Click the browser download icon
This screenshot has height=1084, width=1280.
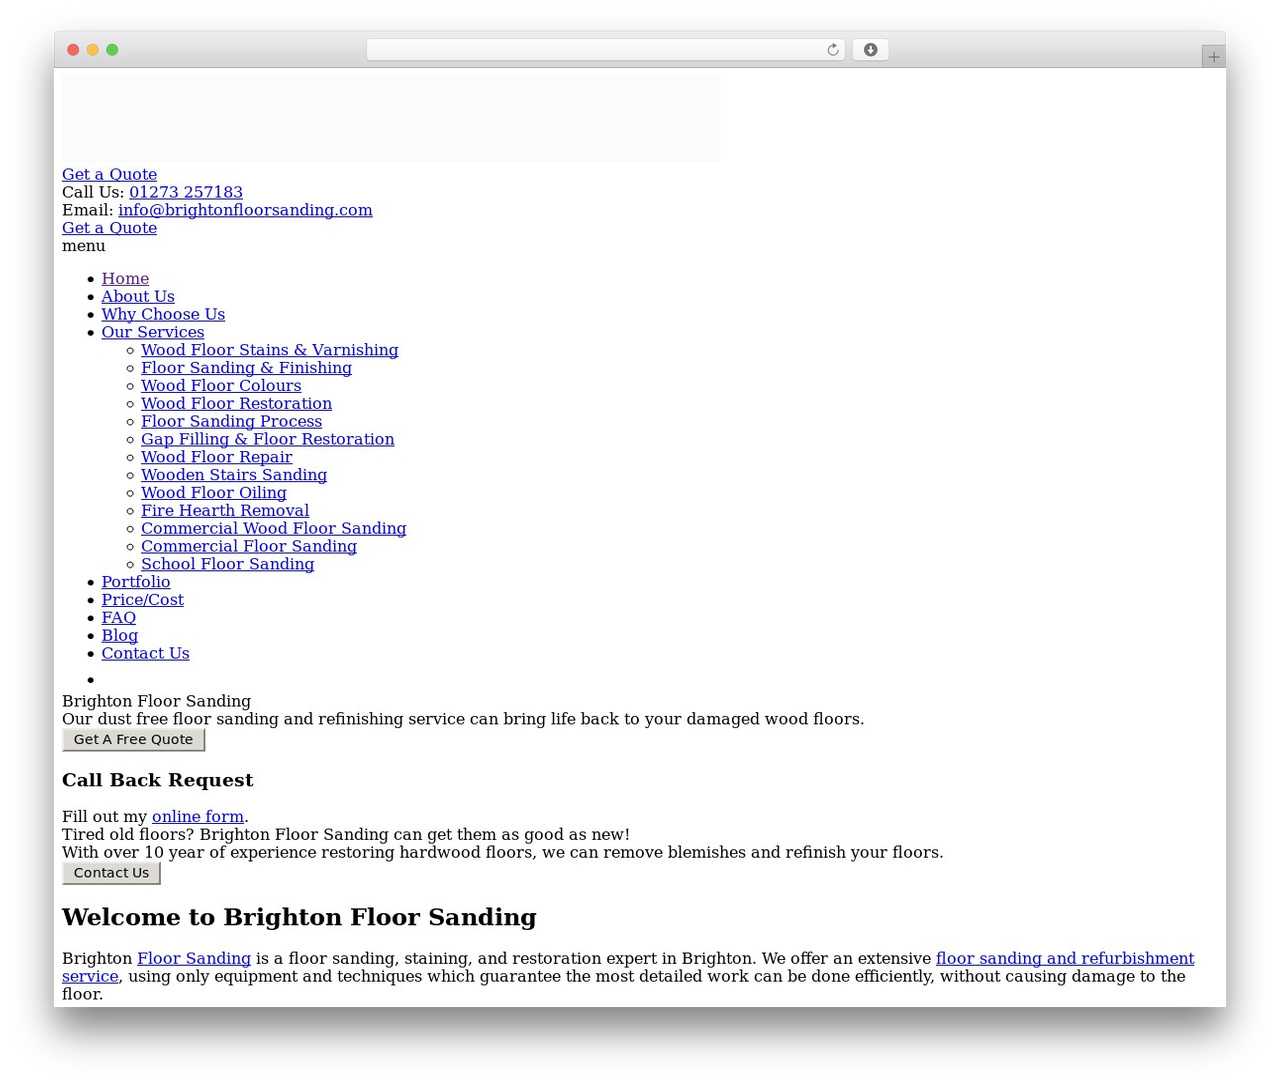click(x=870, y=50)
